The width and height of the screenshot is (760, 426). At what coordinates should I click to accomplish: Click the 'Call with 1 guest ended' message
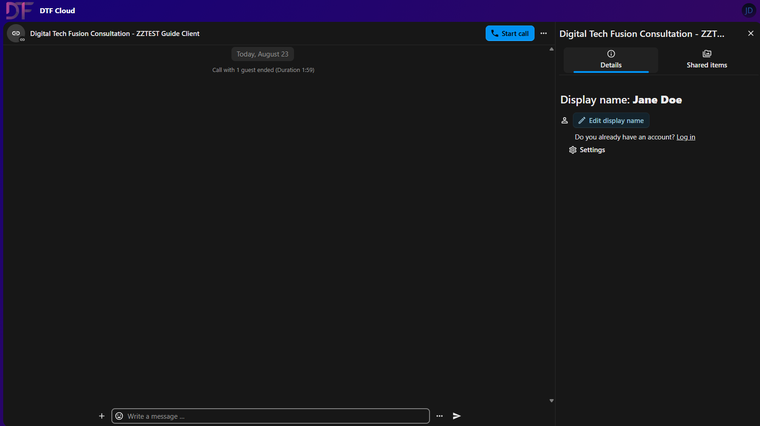263,70
